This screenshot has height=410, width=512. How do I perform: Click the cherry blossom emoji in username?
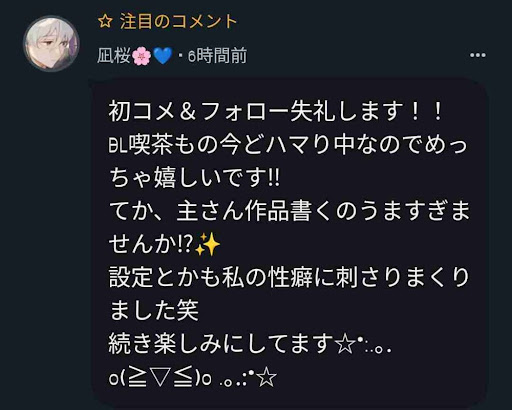pos(141,56)
